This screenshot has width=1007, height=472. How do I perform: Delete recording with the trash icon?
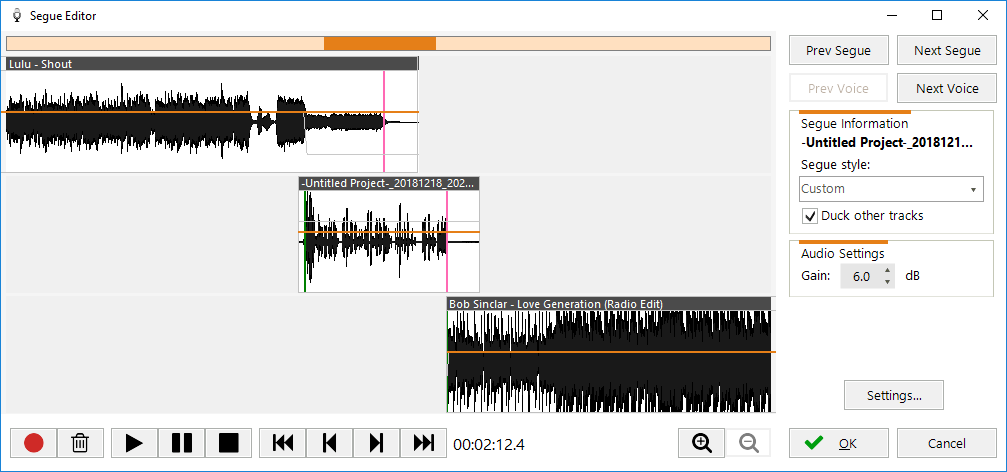point(81,443)
